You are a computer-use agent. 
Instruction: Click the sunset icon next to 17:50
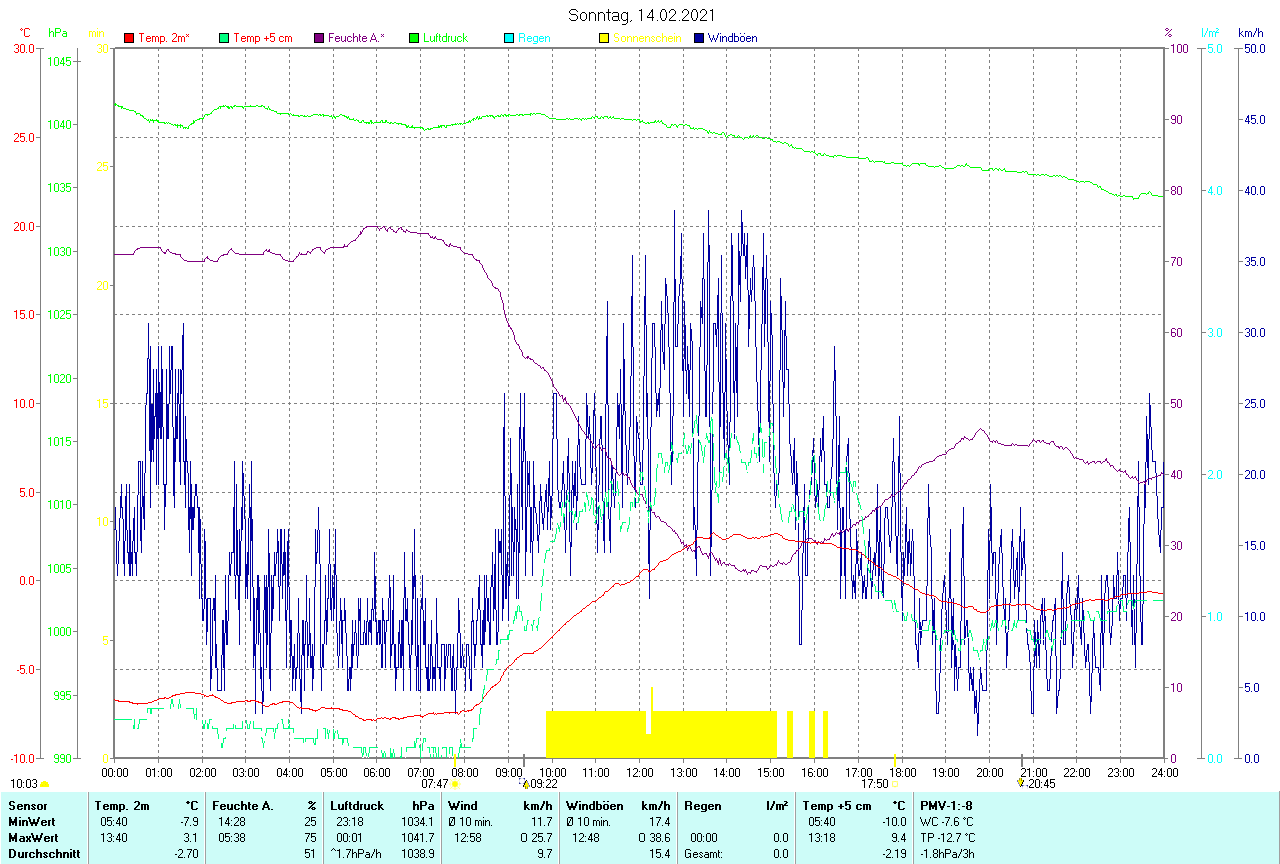894,784
